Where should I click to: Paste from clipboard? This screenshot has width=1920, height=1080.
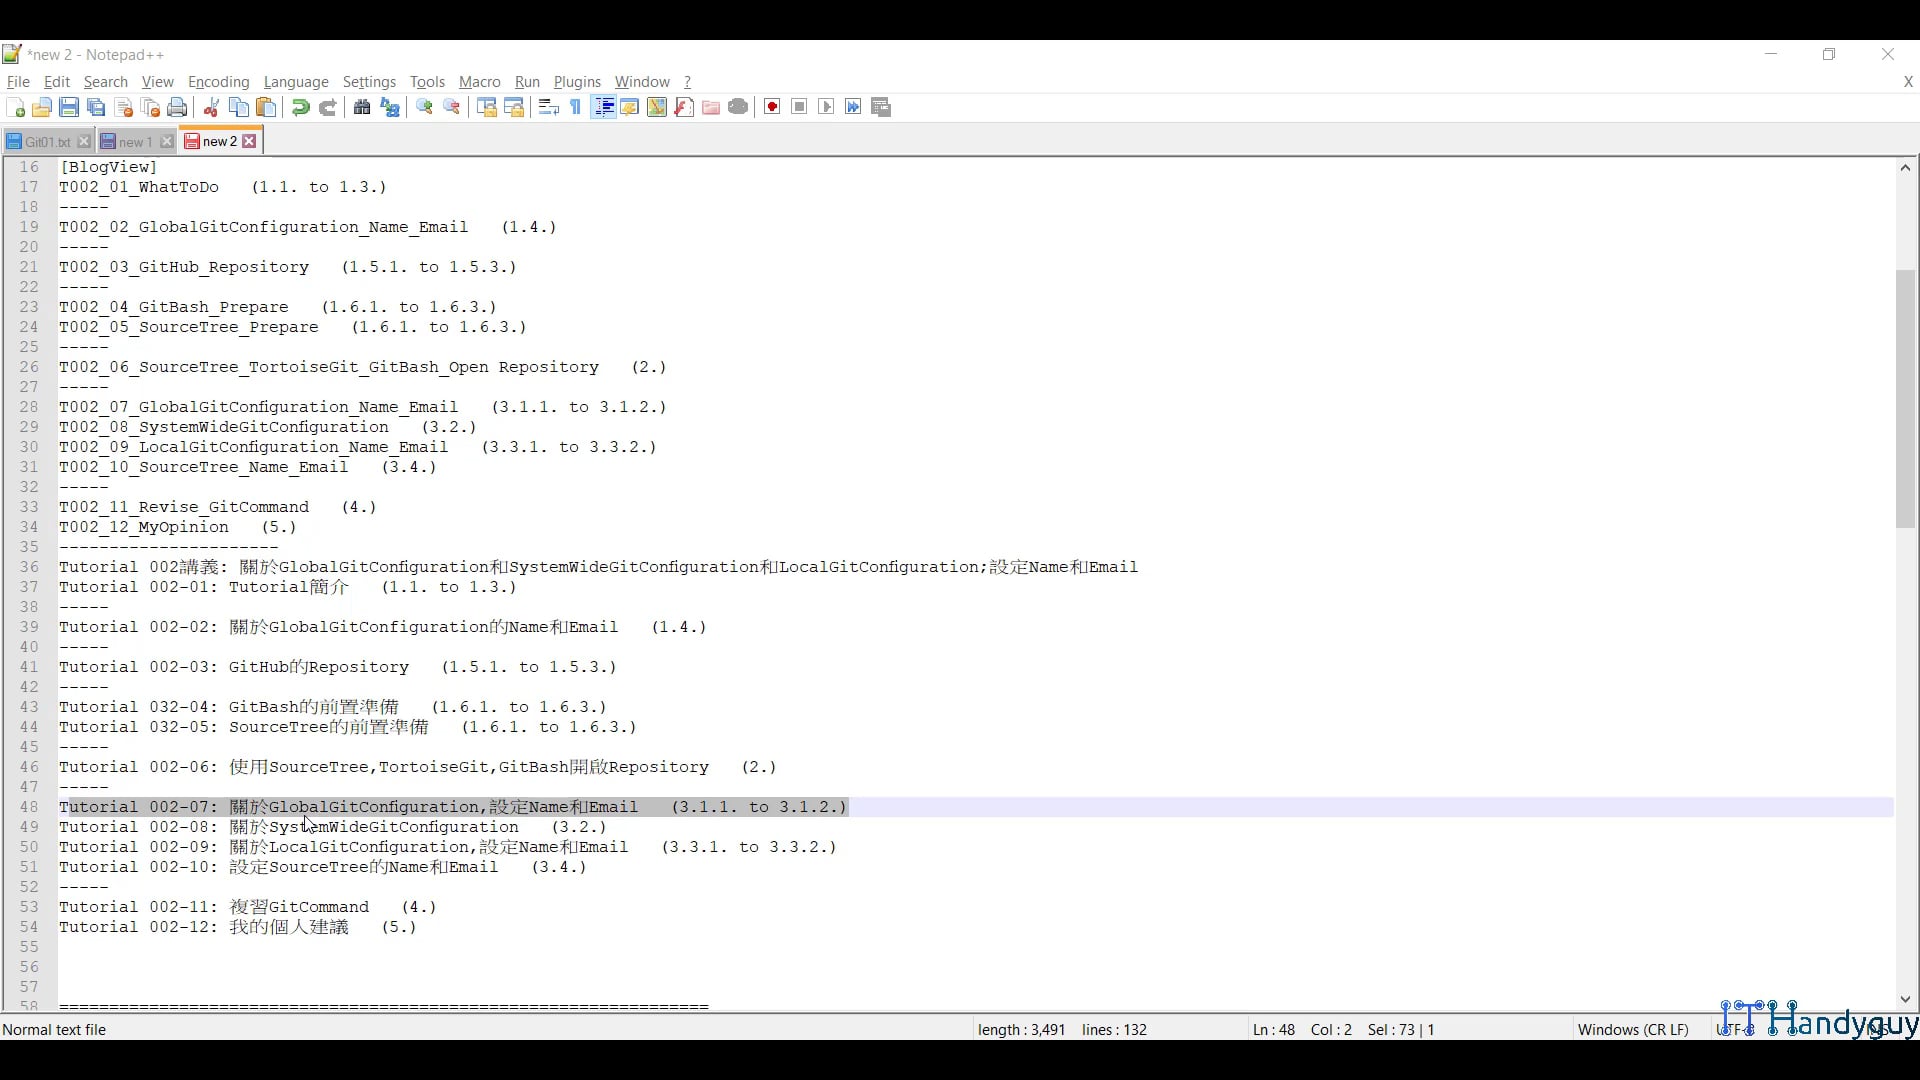pos(266,107)
